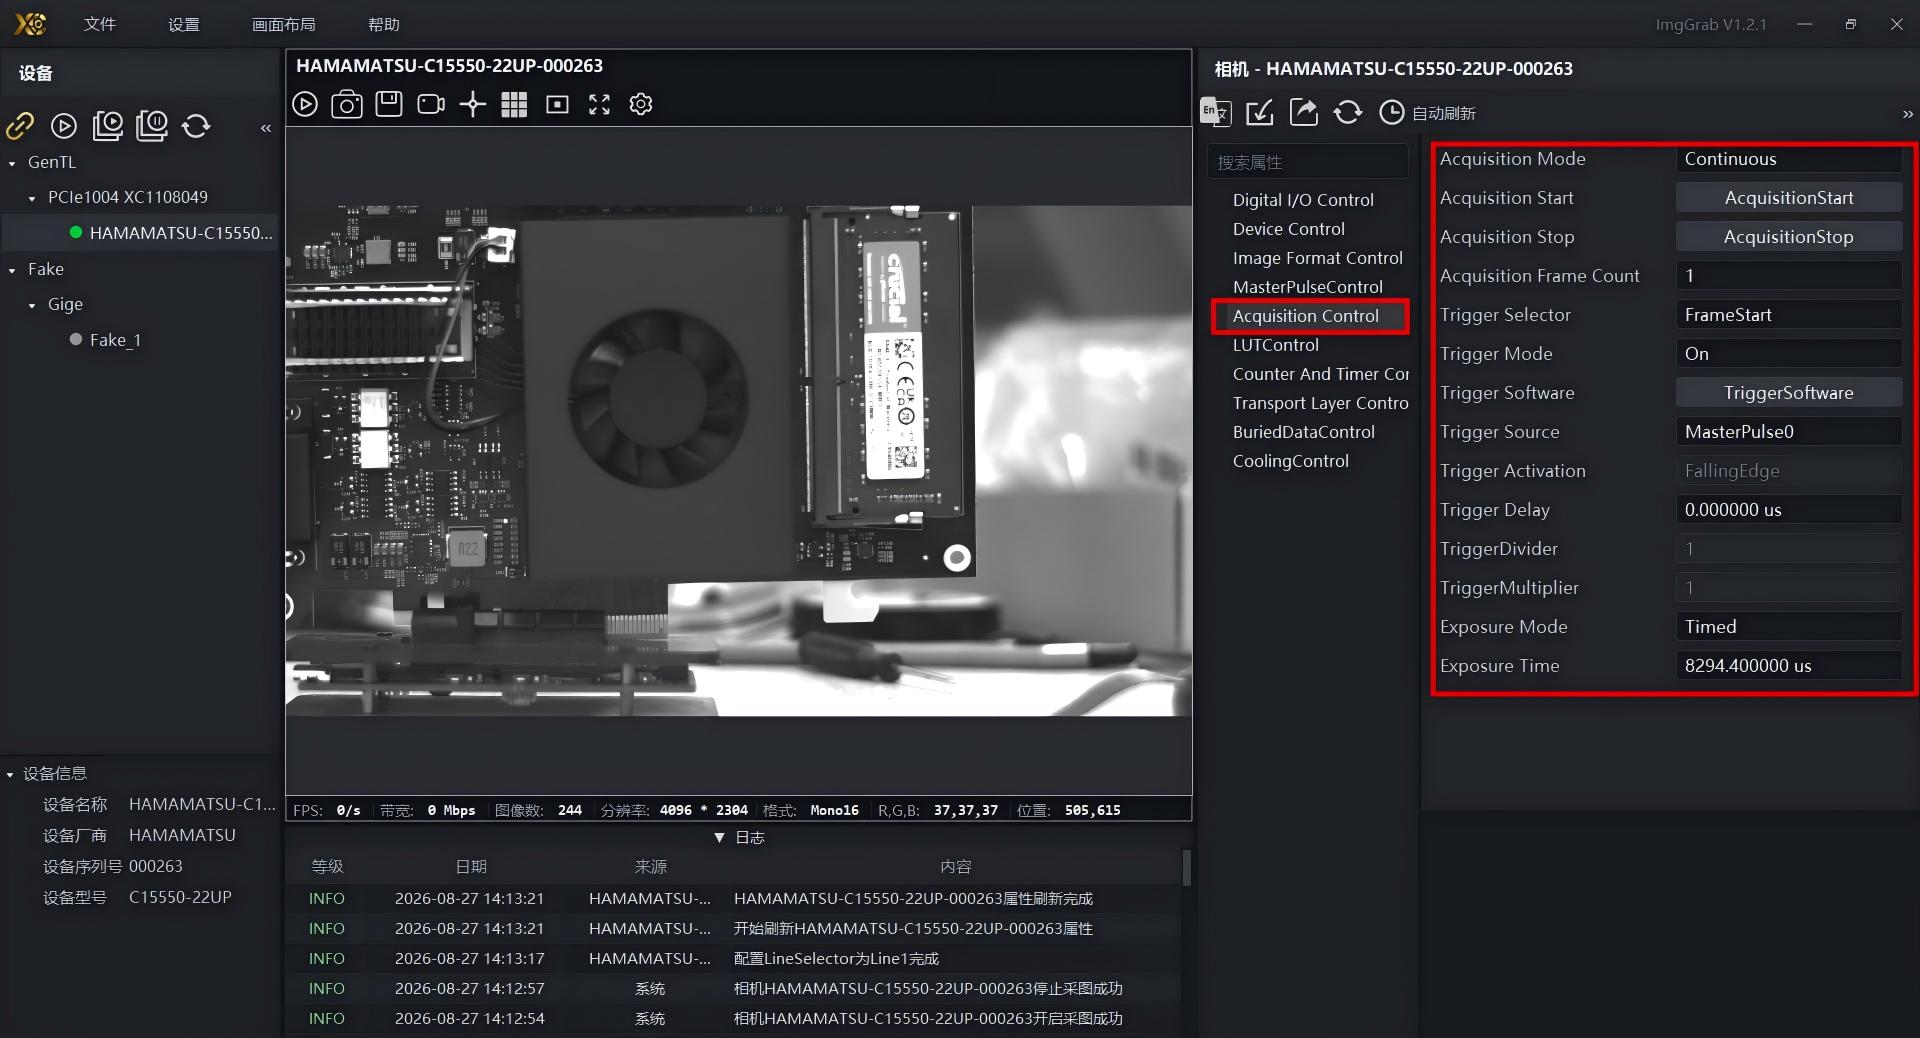
Task: Open the Digital I/O Control category
Action: (1303, 200)
